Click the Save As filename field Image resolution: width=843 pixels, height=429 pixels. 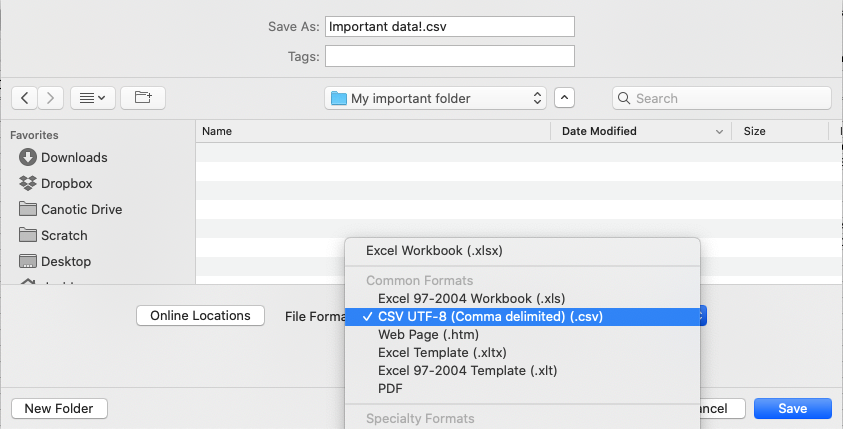pyautogui.click(x=449, y=26)
